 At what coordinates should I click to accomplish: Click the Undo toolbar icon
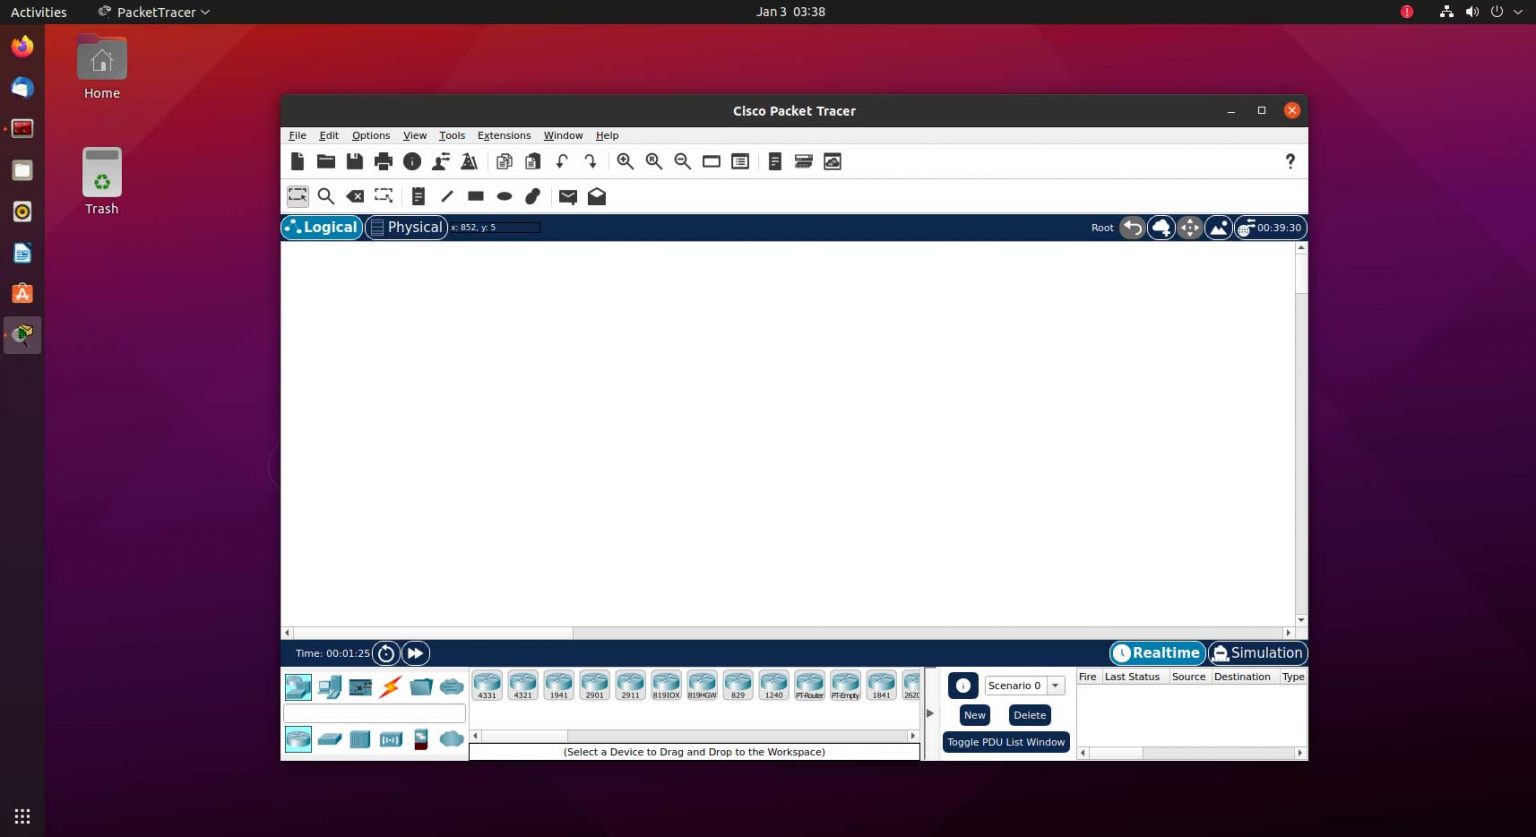pos(561,161)
